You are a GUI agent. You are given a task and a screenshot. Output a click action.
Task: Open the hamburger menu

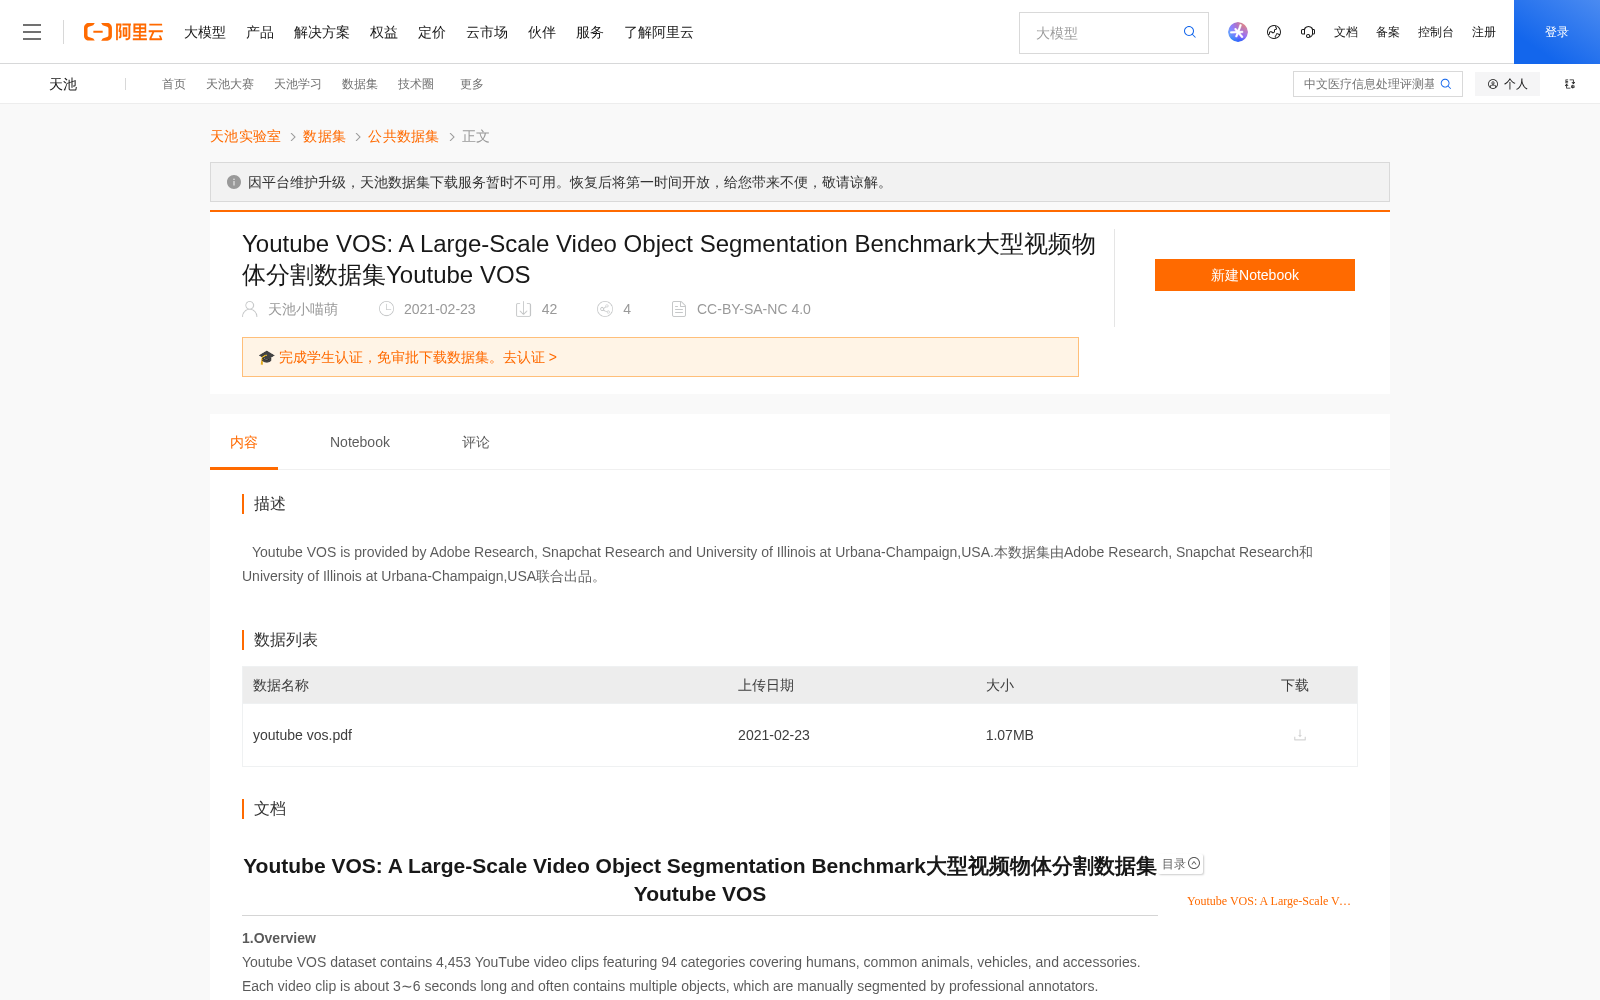point(32,32)
